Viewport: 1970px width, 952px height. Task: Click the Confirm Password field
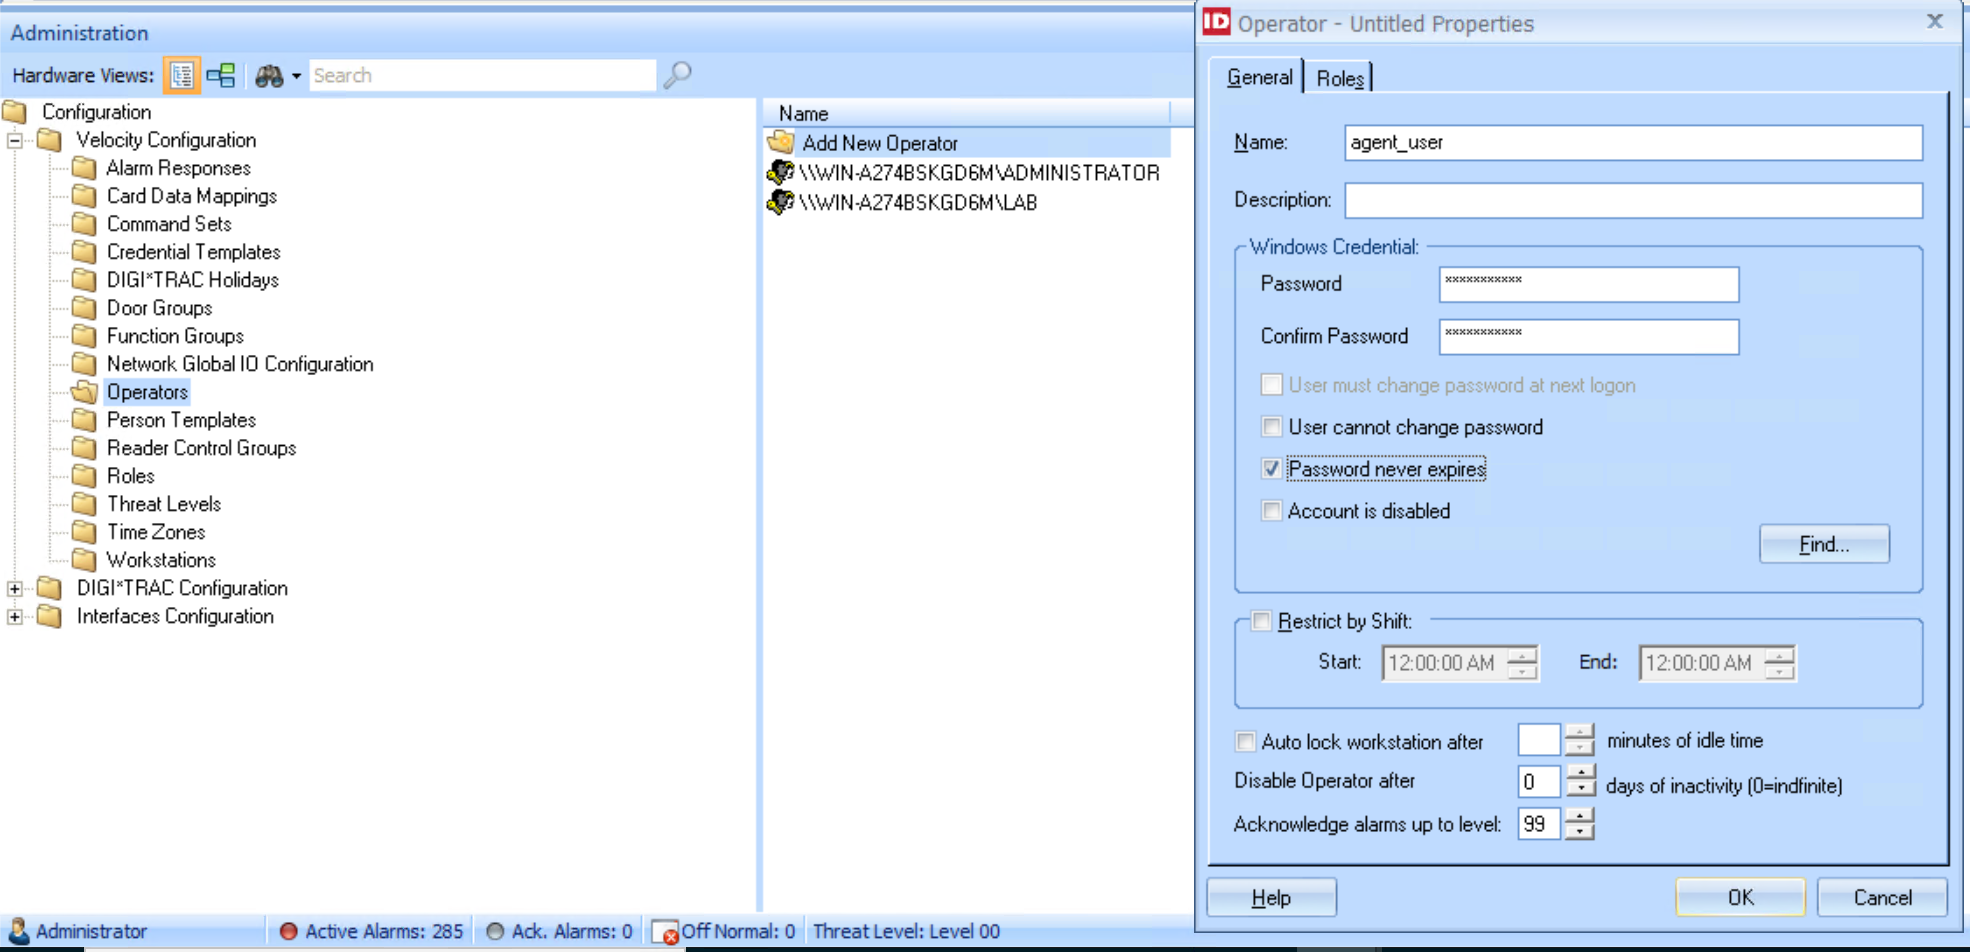click(1589, 336)
